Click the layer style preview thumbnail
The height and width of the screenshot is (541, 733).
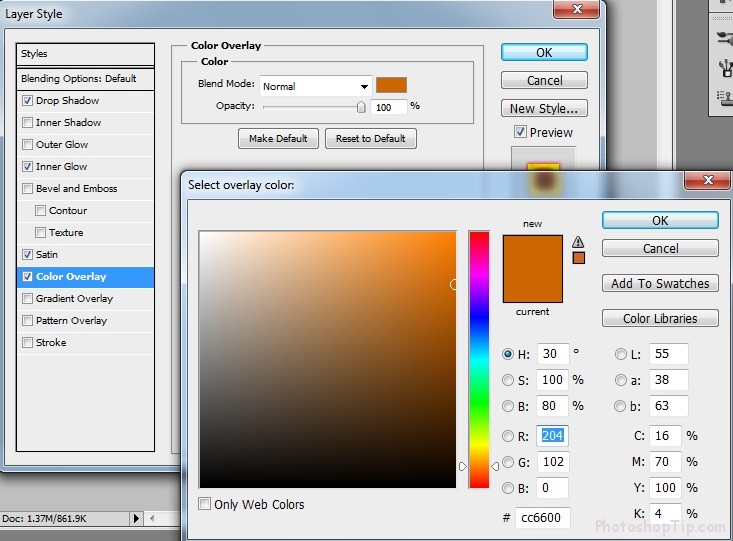tap(543, 170)
